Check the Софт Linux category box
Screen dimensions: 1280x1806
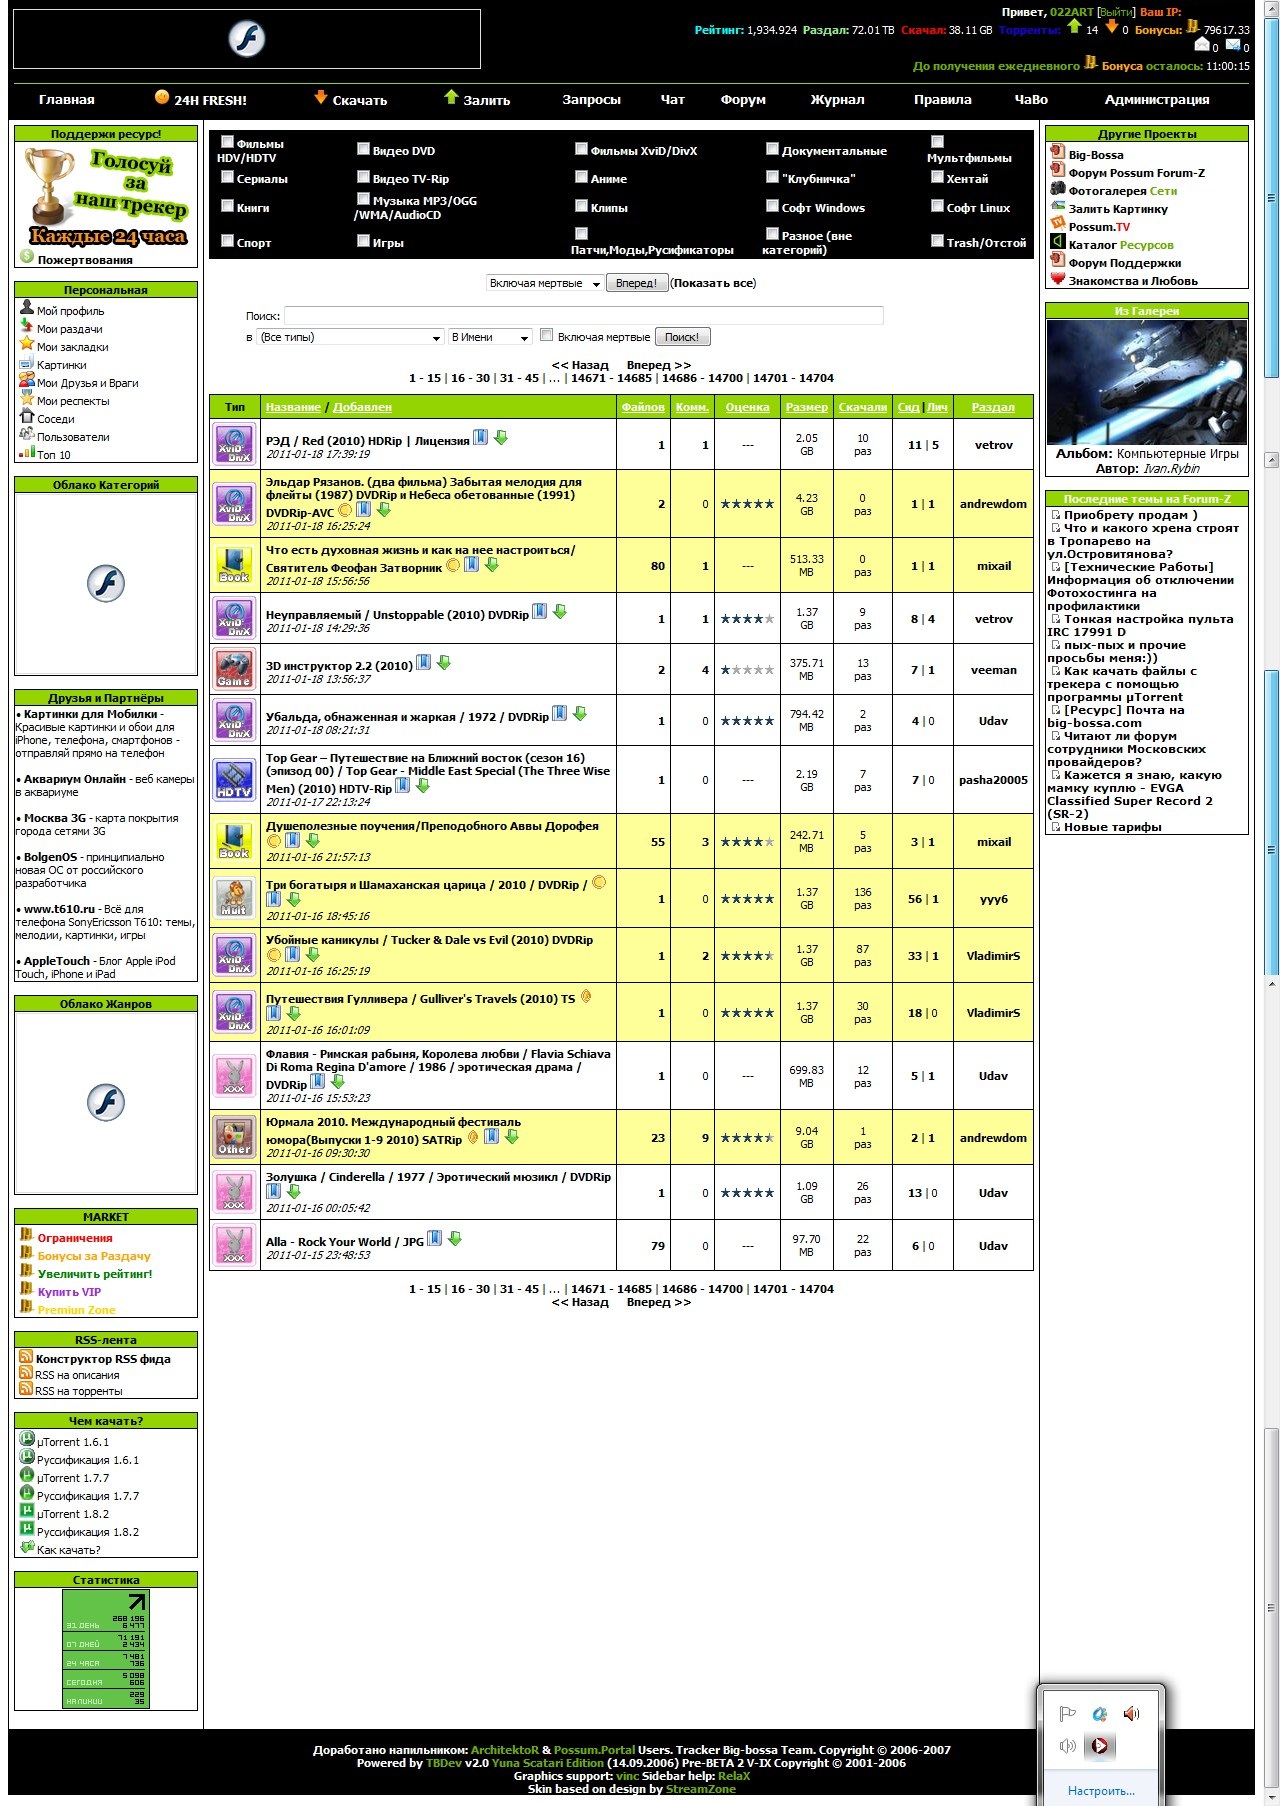pyautogui.click(x=938, y=206)
